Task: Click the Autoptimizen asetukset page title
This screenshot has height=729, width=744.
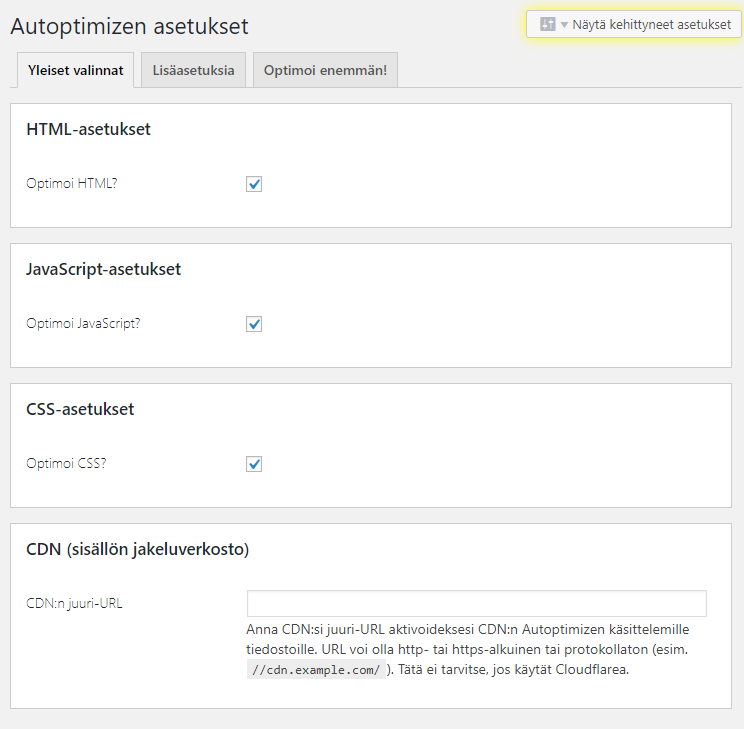Action: [129, 26]
